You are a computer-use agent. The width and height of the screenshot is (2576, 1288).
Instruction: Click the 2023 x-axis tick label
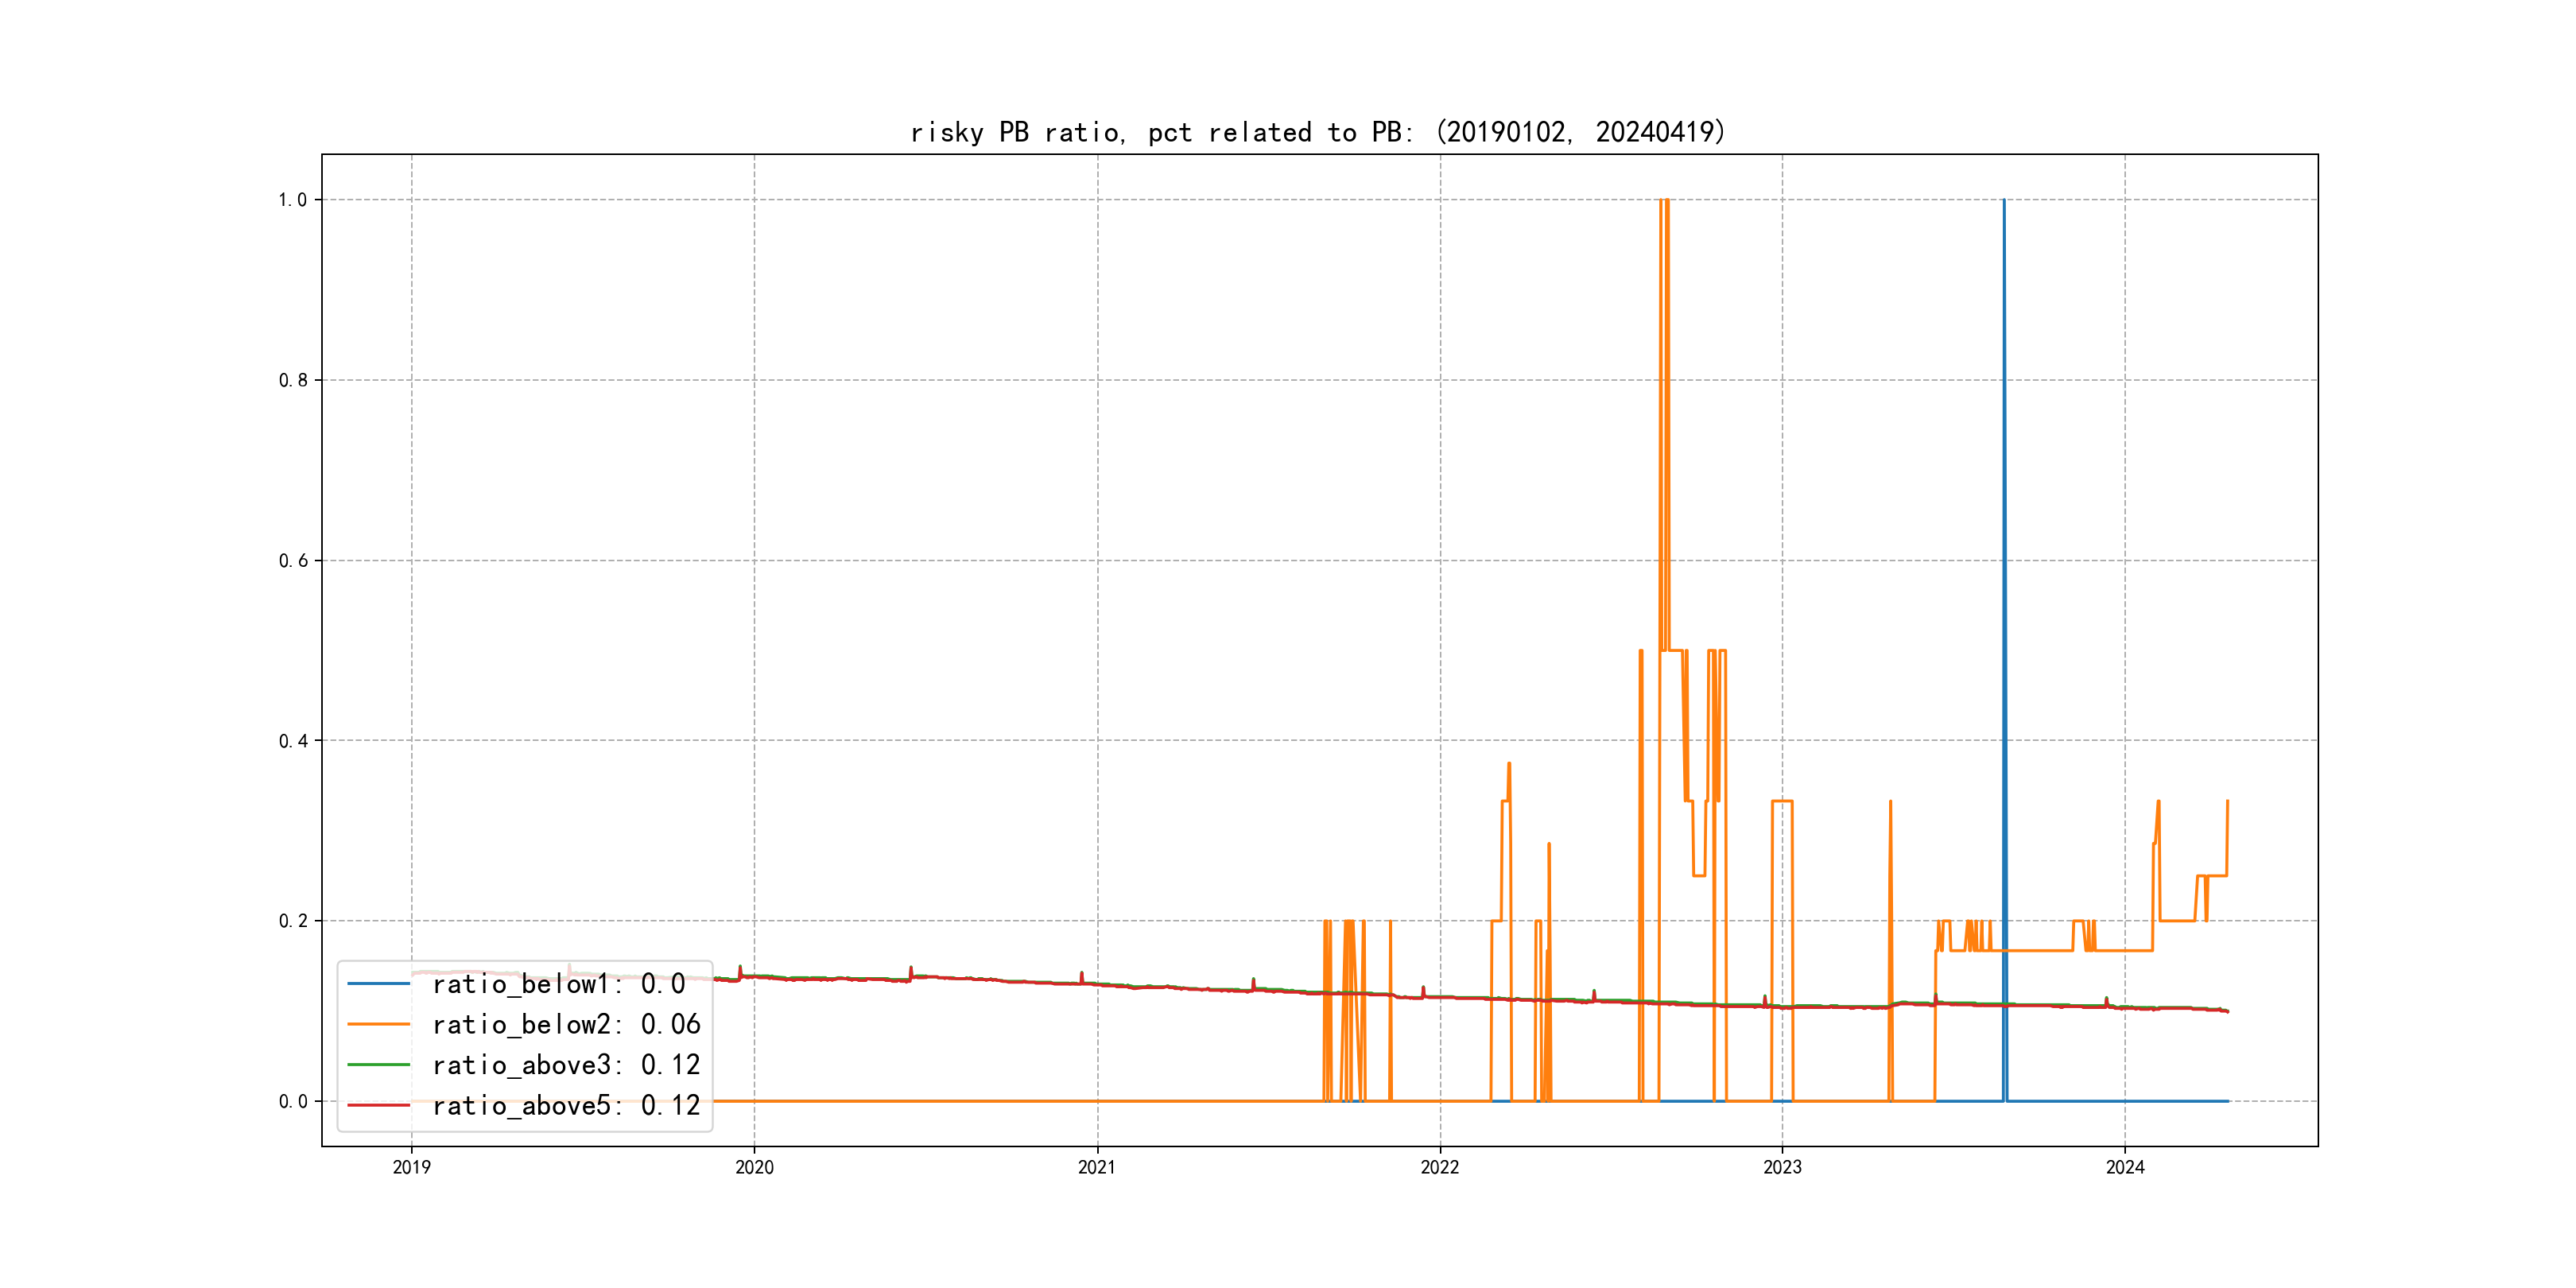1782,1167
